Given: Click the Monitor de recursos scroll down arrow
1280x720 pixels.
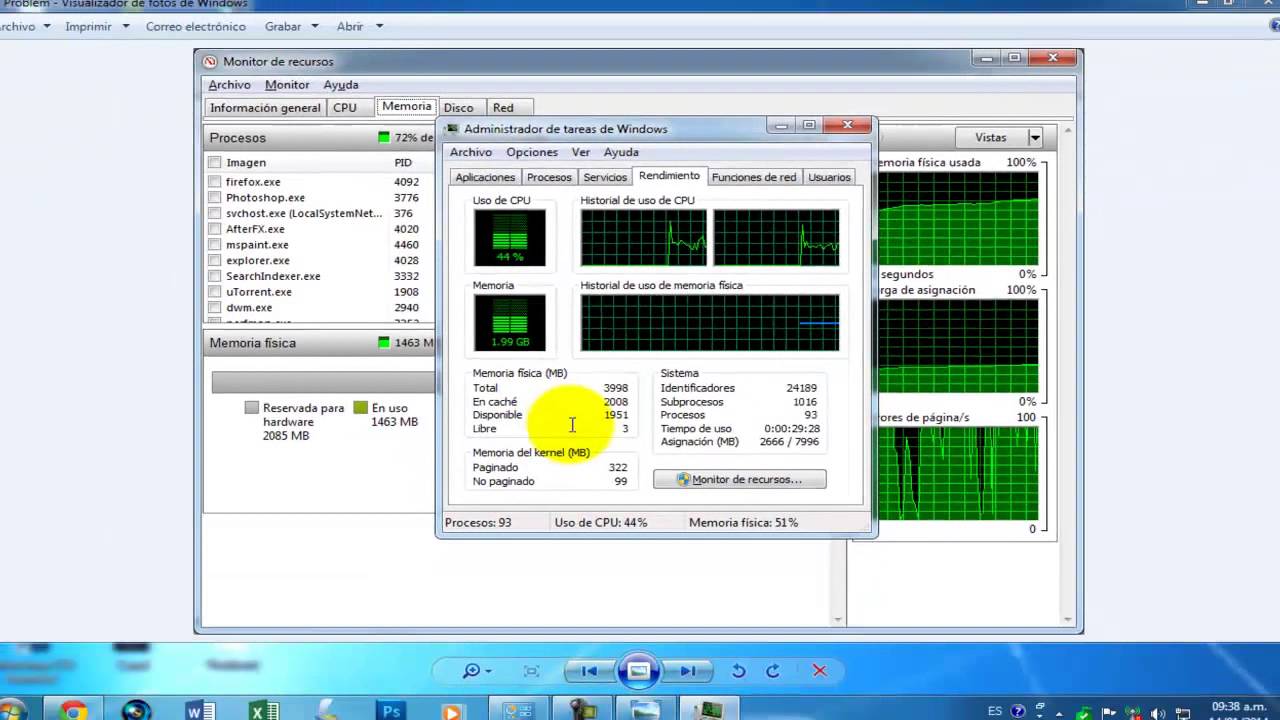Looking at the screenshot, I should click(1067, 619).
